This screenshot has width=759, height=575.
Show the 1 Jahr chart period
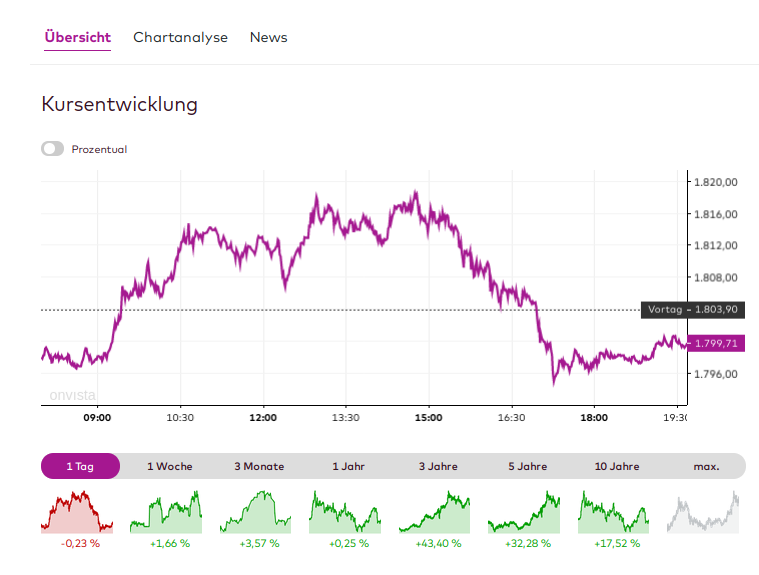(x=349, y=466)
